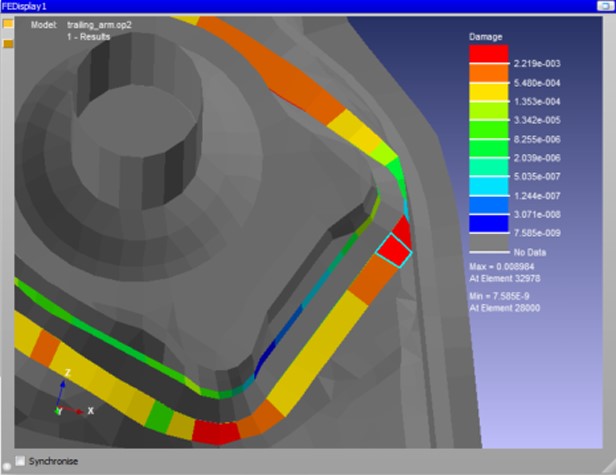Click the yellow swatch in Damage legend
Viewport: 616px width, 475px height.
[x=489, y=92]
